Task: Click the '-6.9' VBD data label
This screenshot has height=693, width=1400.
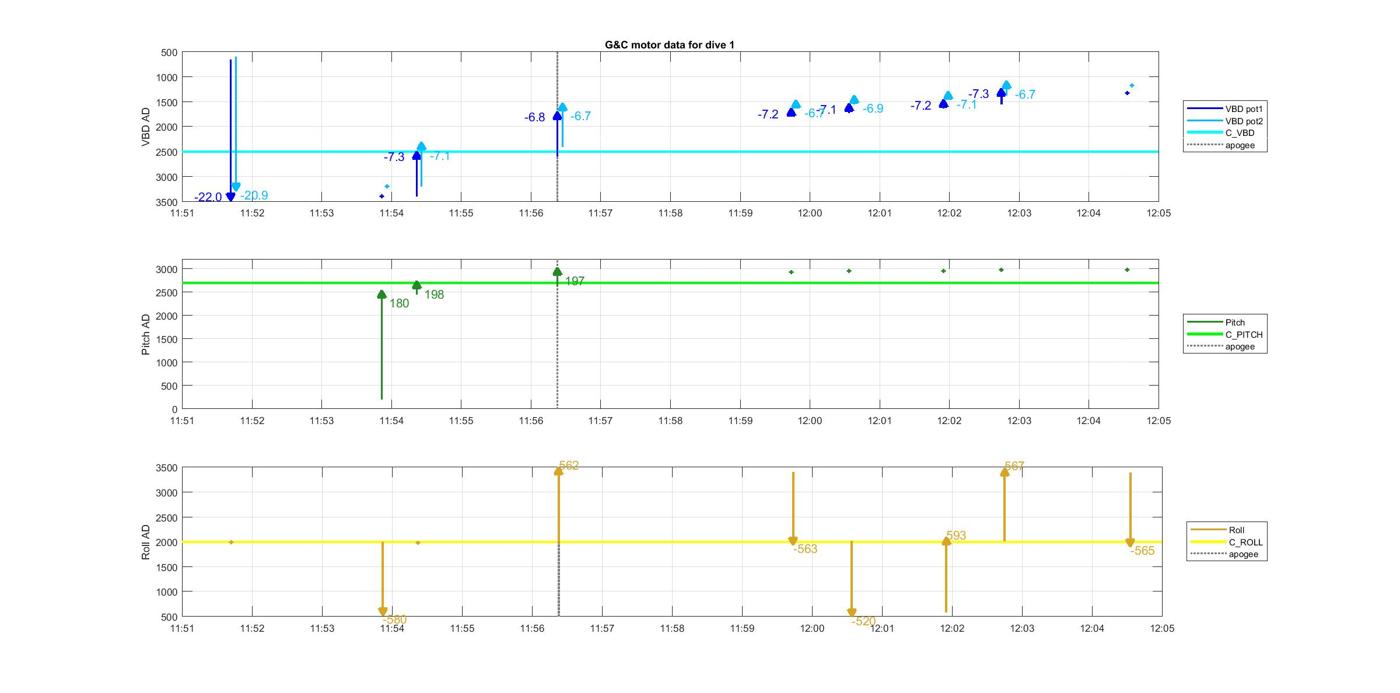Action: pos(873,108)
